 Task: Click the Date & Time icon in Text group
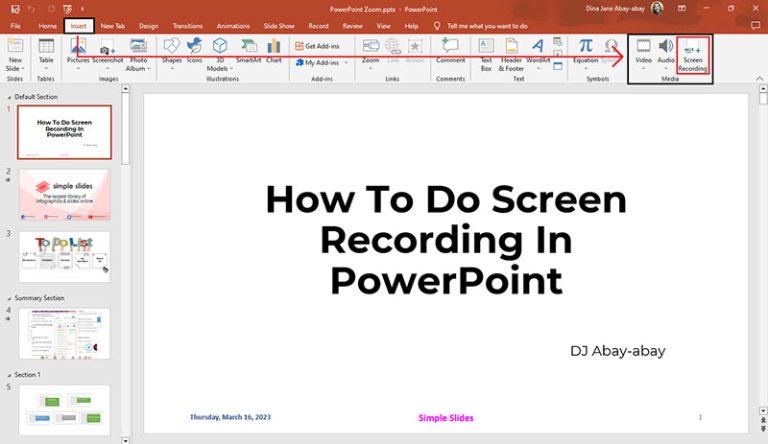[557, 42]
